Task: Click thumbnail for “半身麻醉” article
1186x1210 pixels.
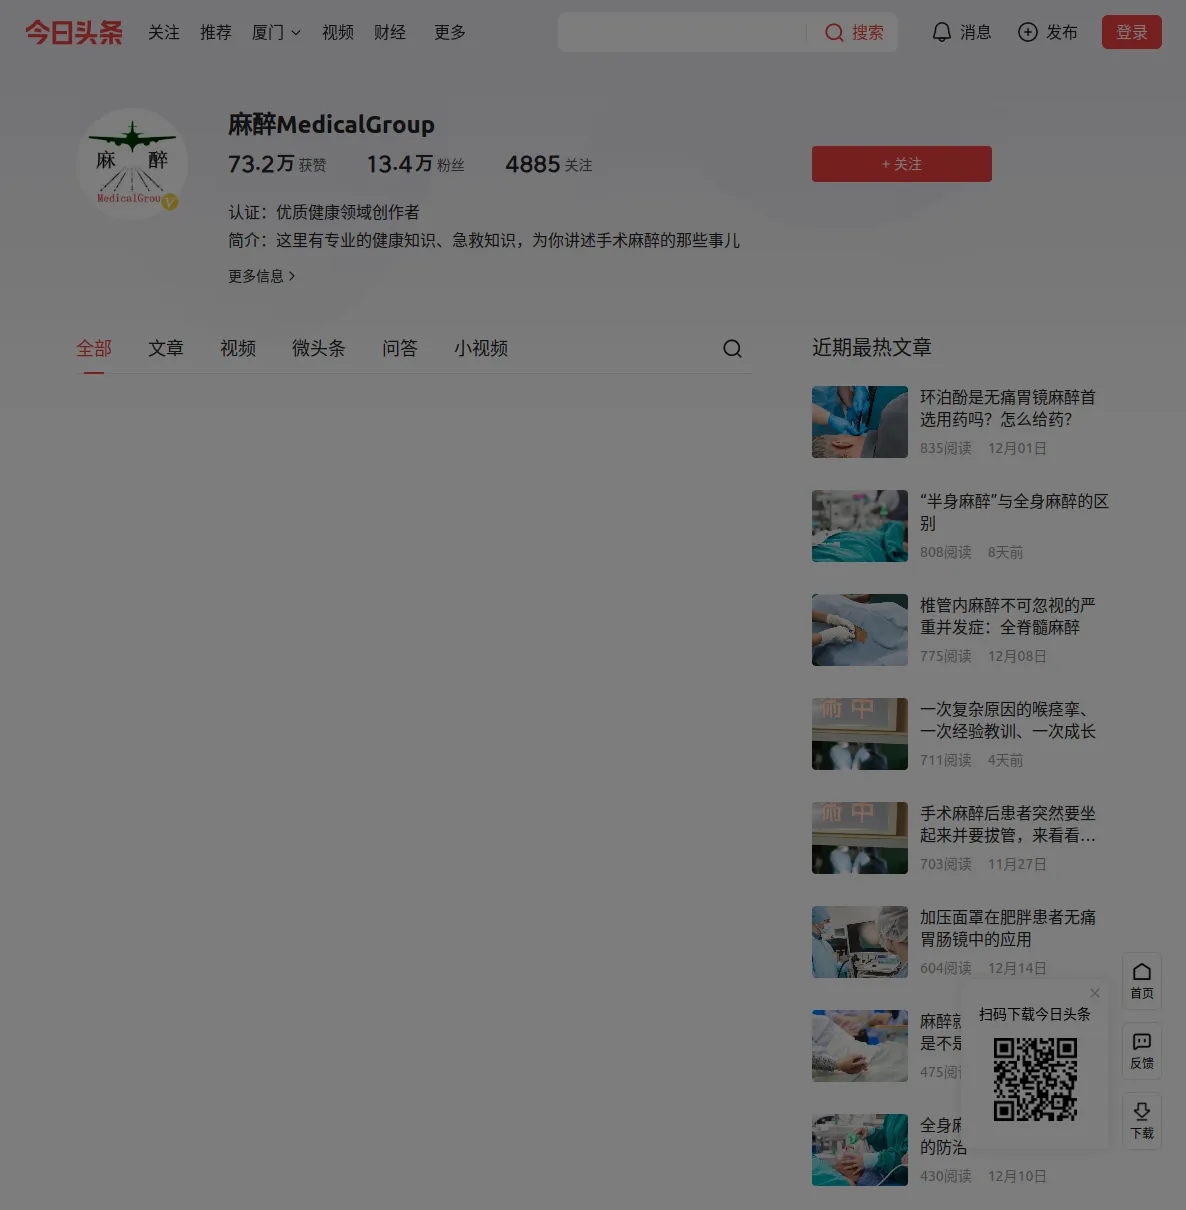Action: pos(860,526)
